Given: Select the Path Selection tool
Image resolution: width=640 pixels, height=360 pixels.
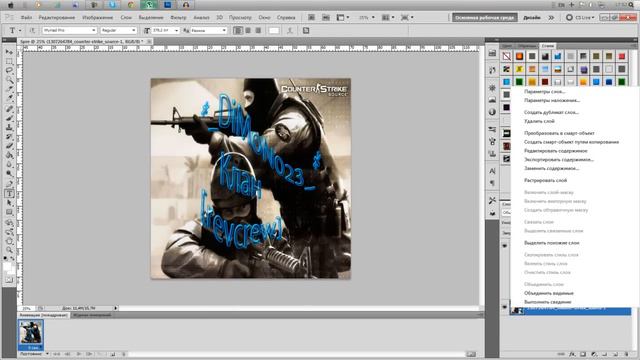Looking at the screenshot, I should [x=9, y=203].
